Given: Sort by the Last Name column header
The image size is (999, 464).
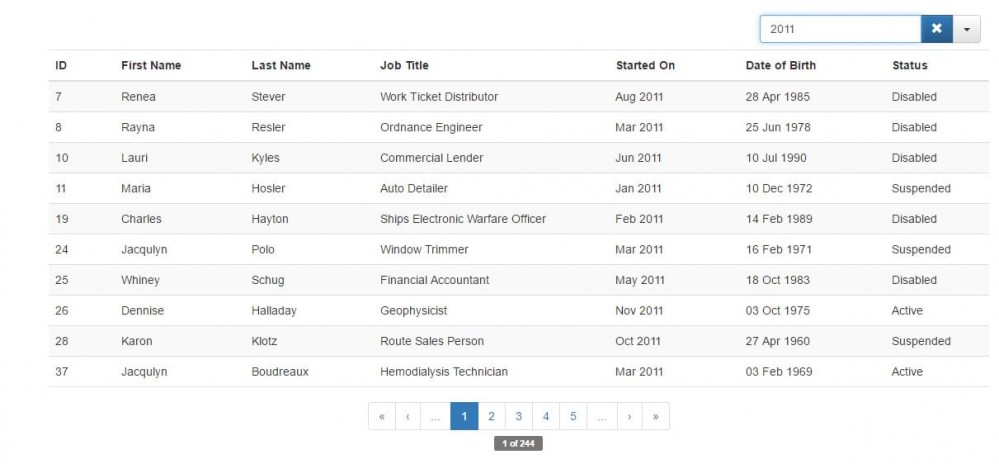Looking at the screenshot, I should (x=281, y=66).
